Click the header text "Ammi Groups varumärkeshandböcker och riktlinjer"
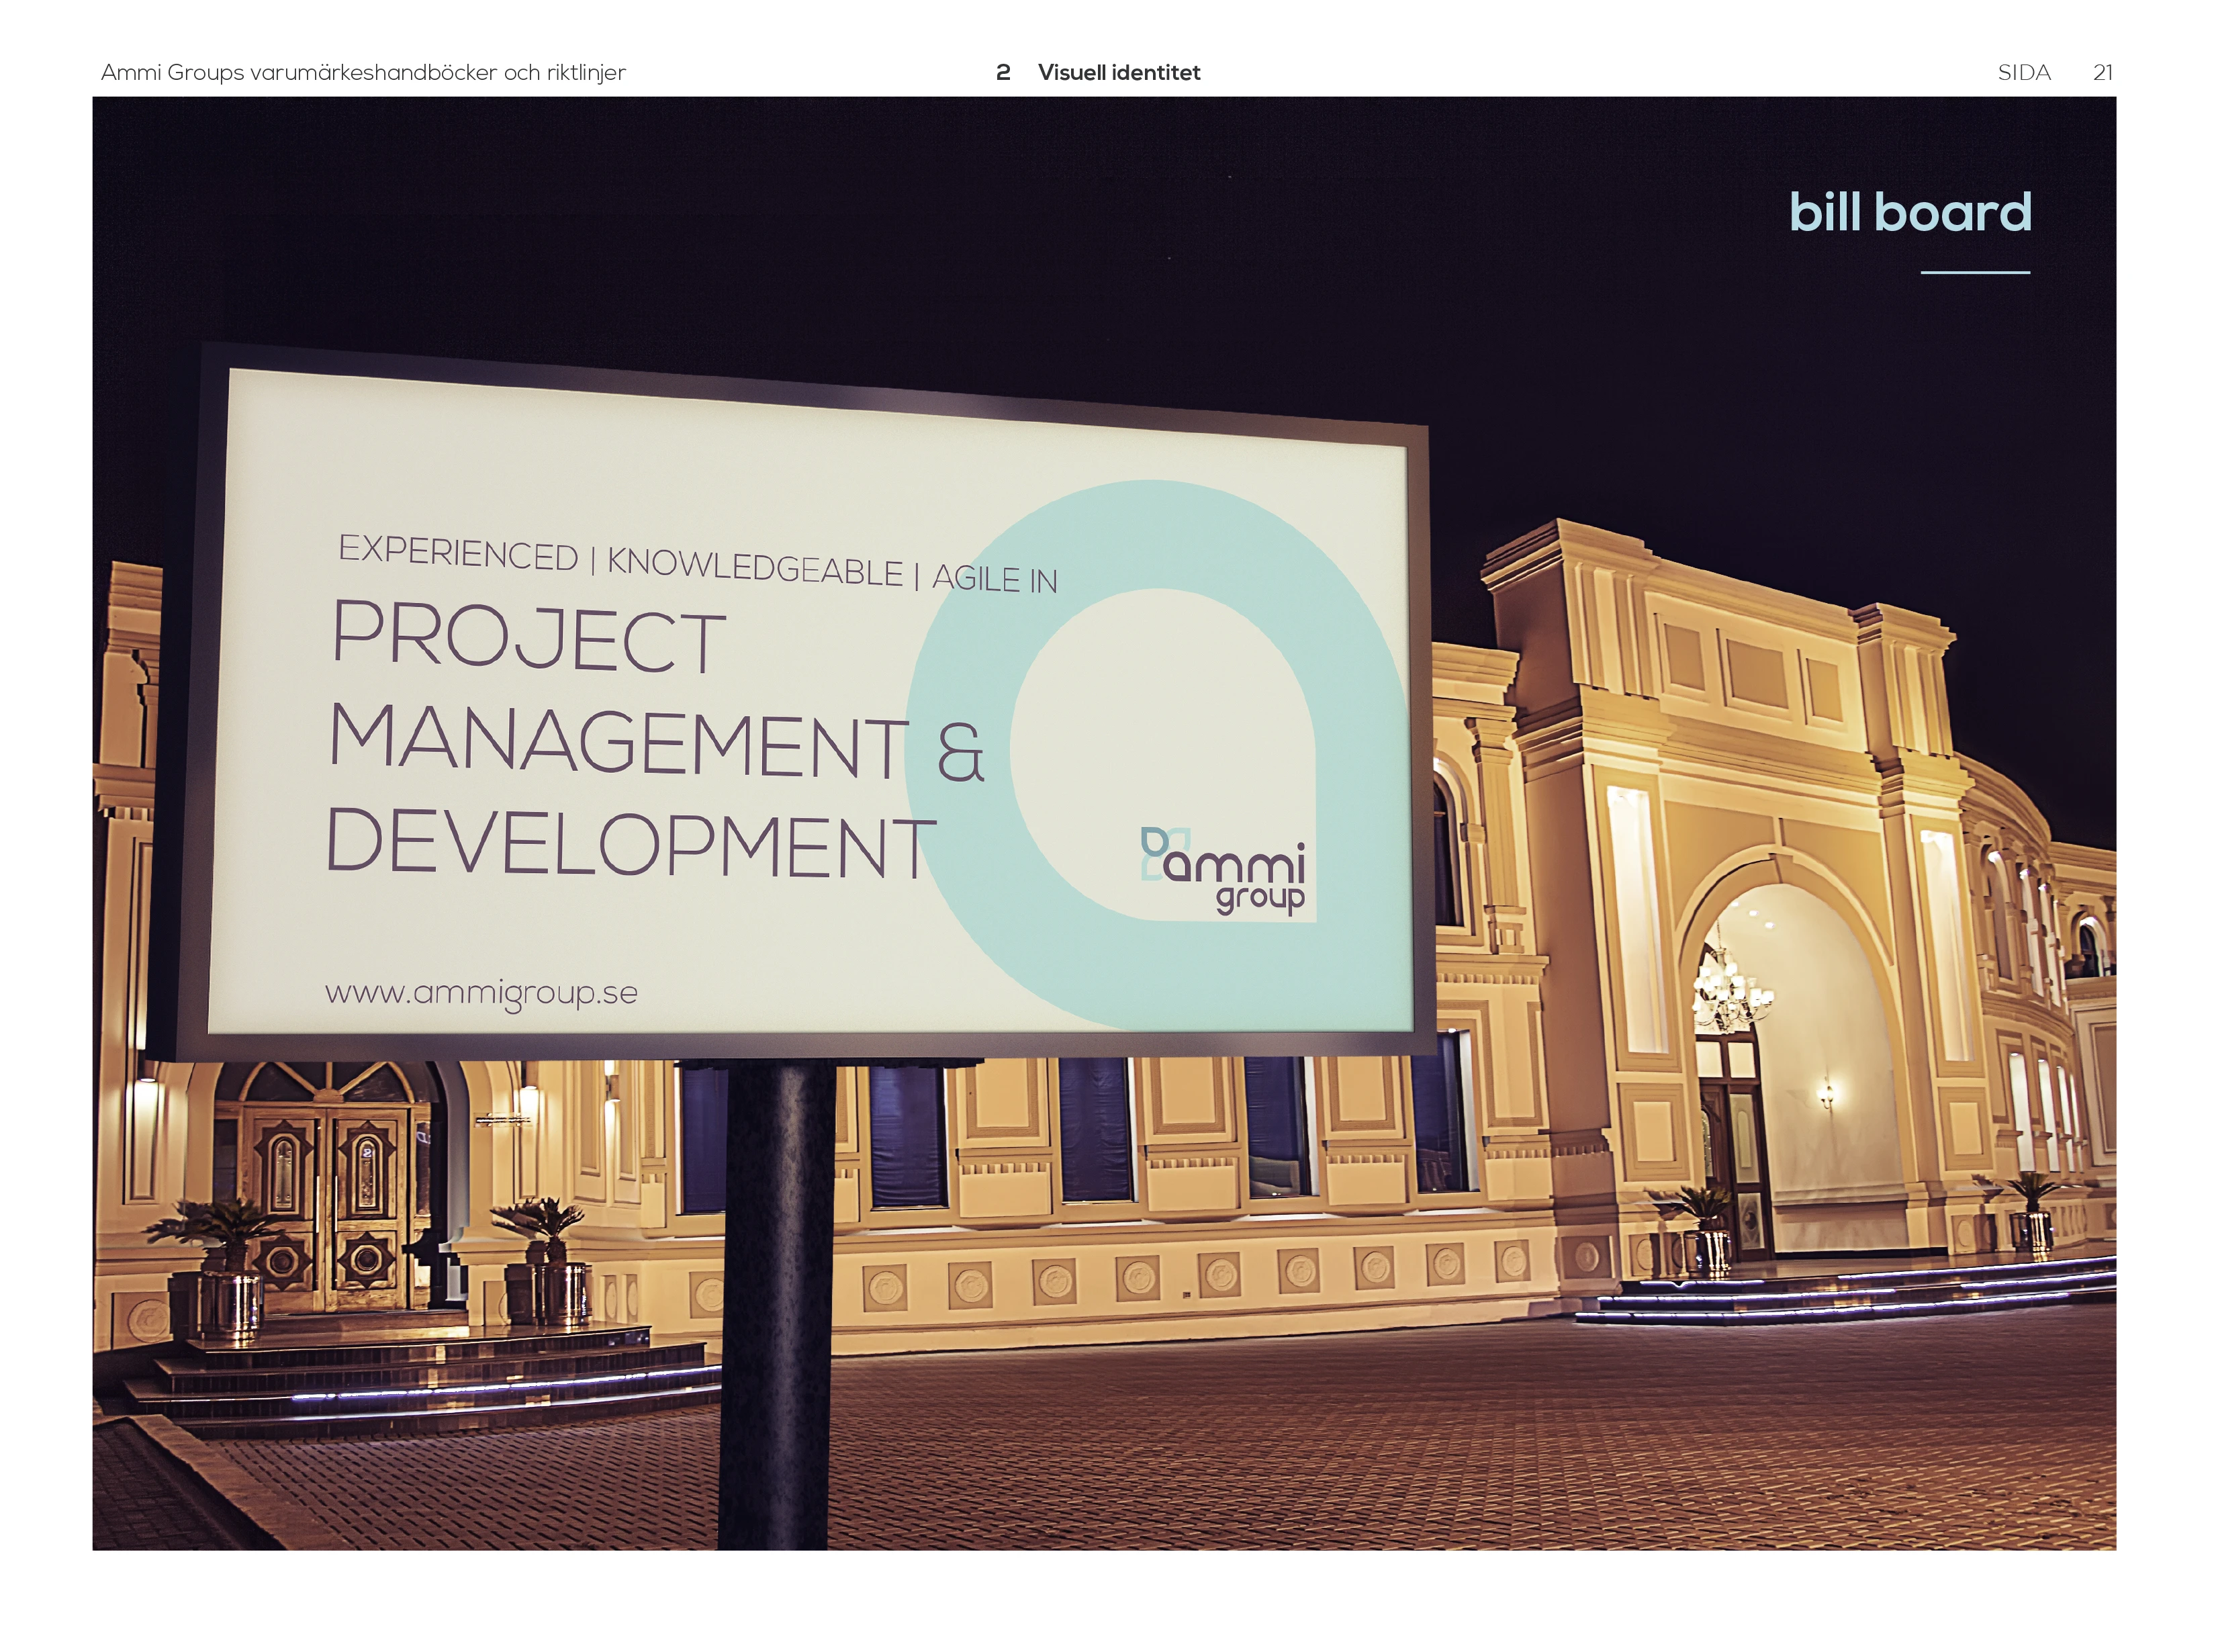 click(363, 72)
